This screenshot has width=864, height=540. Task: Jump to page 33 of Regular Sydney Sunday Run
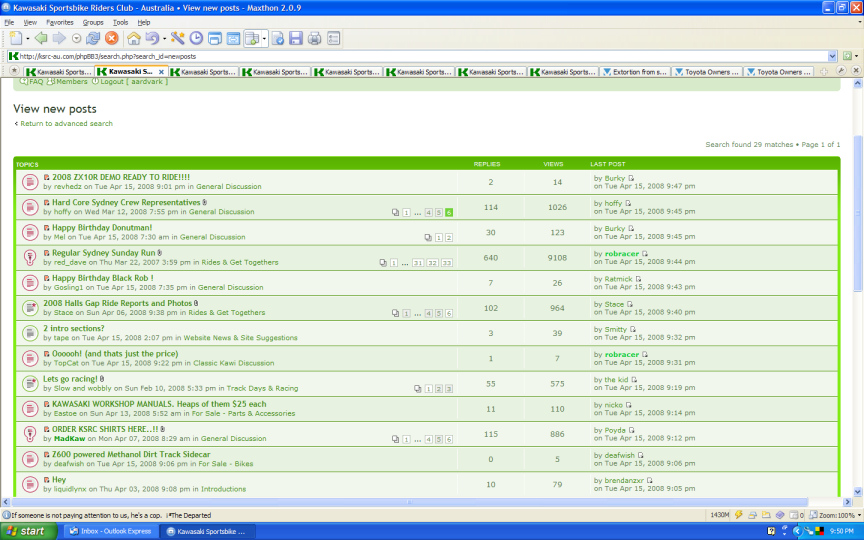[447, 262]
